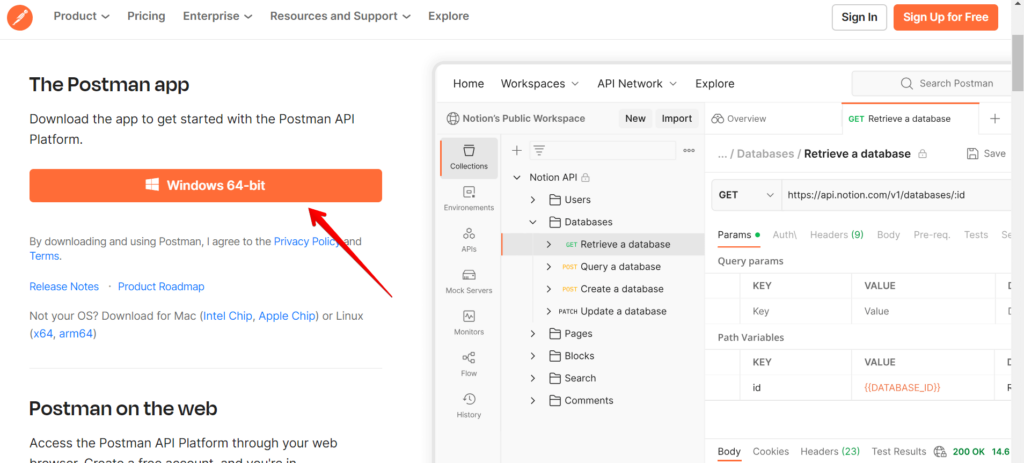
Task: Click the Postman logo icon
Action: (x=20, y=16)
